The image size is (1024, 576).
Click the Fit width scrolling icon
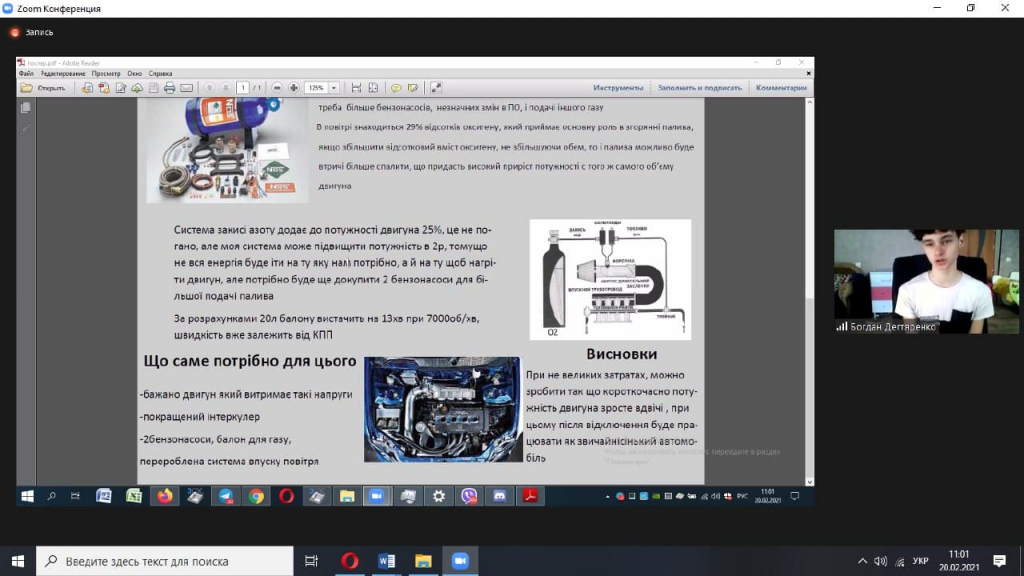tap(356, 88)
